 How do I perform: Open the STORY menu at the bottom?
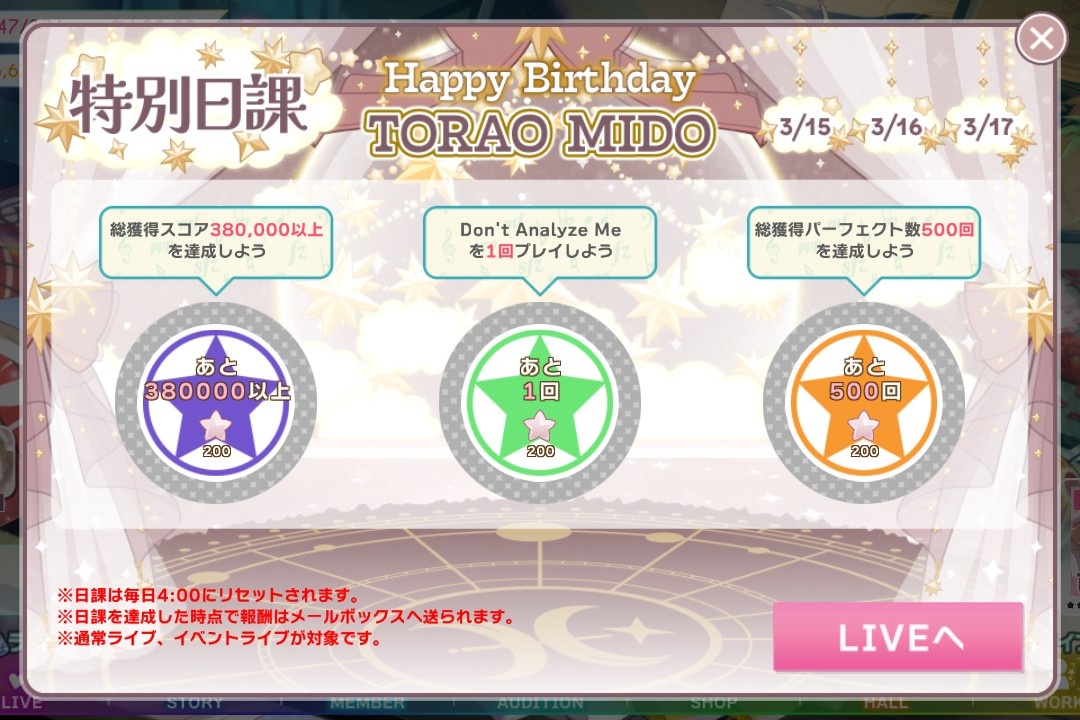(194, 703)
